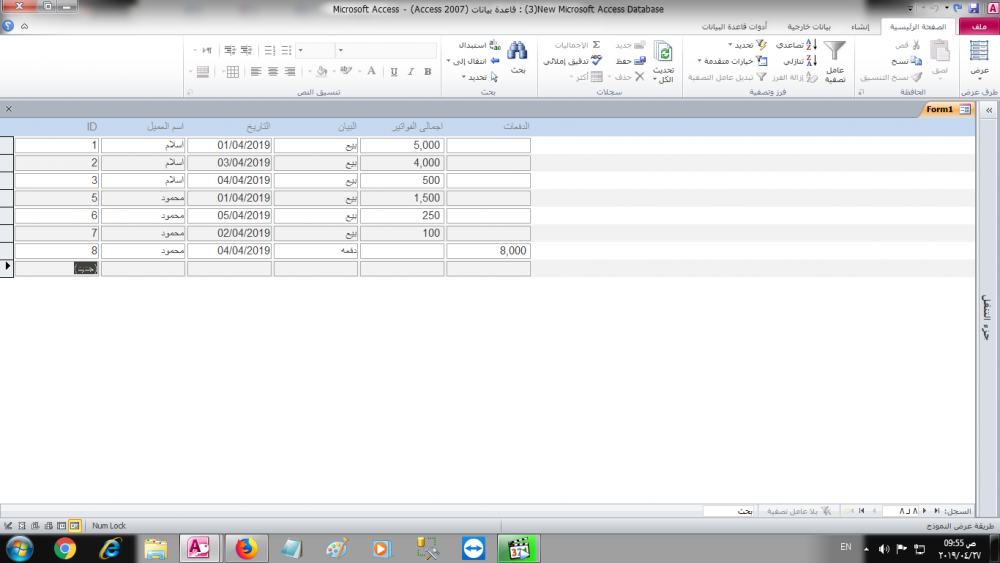Align text right
Image resolution: width=1000 pixels, height=563 pixels.
[x=290, y=71]
